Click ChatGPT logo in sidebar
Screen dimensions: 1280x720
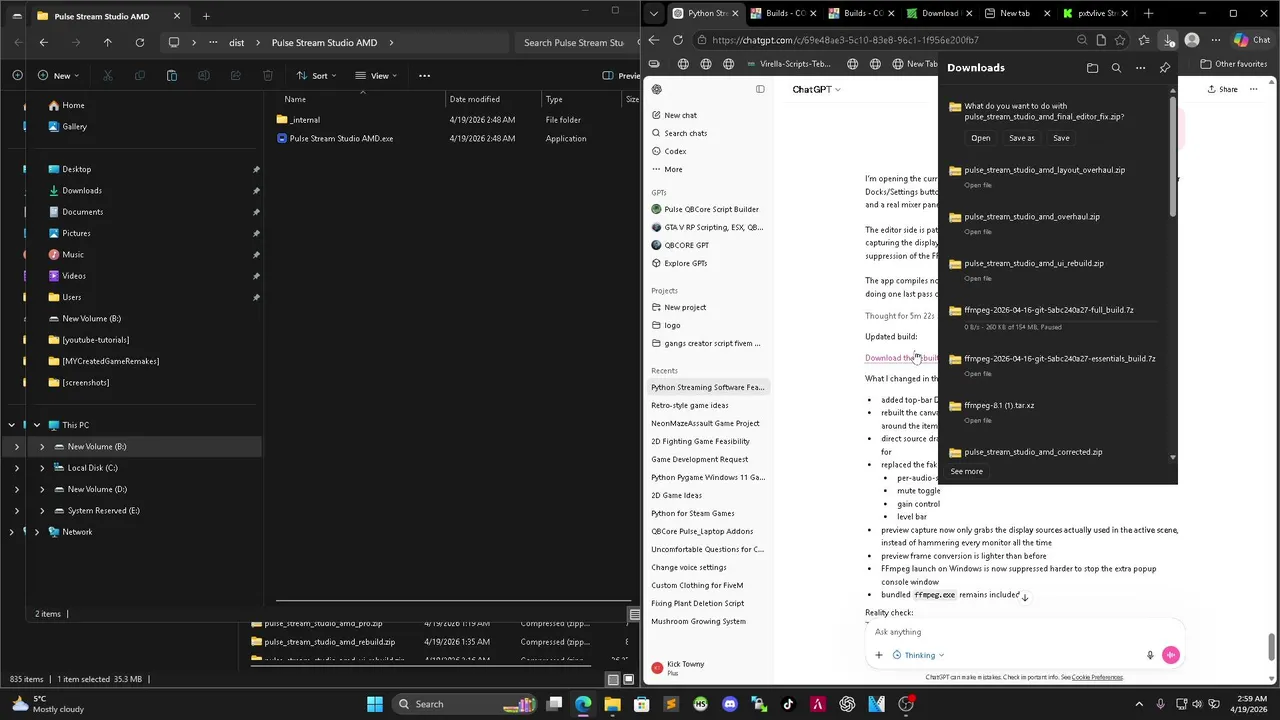tap(657, 89)
